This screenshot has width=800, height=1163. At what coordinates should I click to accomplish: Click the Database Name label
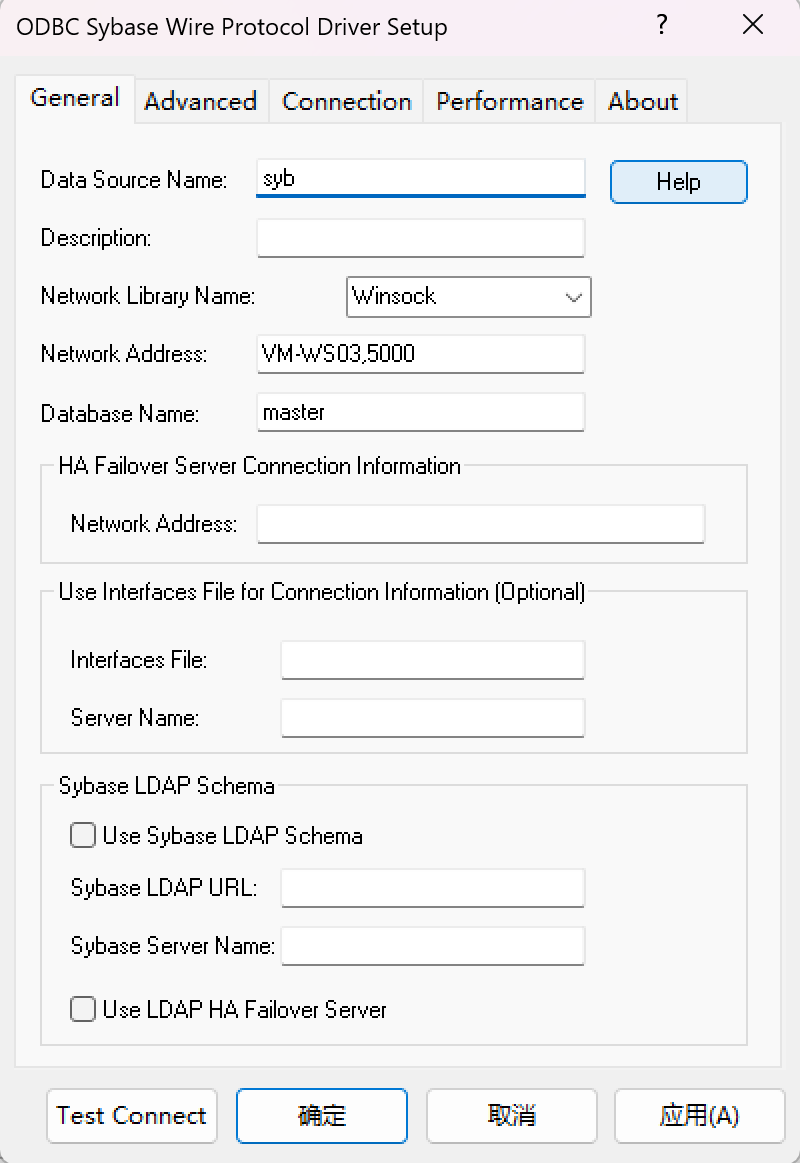[119, 413]
